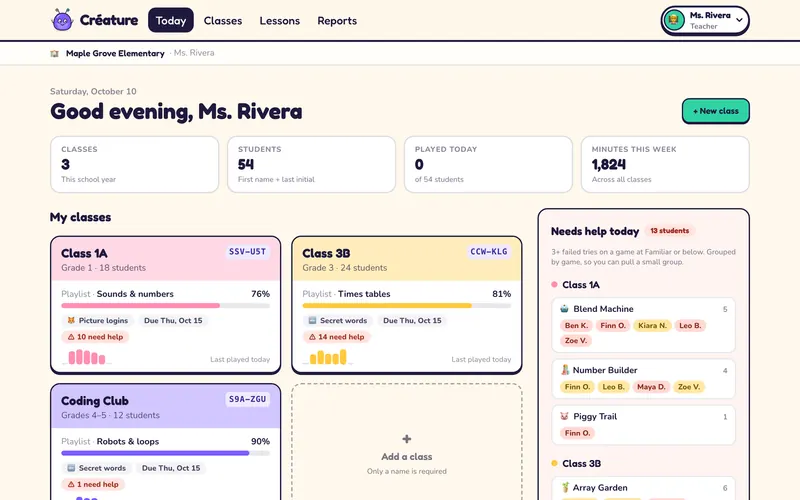The width and height of the screenshot is (800, 500).
Task: Select Leo B. in Number Builder
Action: pos(613,387)
